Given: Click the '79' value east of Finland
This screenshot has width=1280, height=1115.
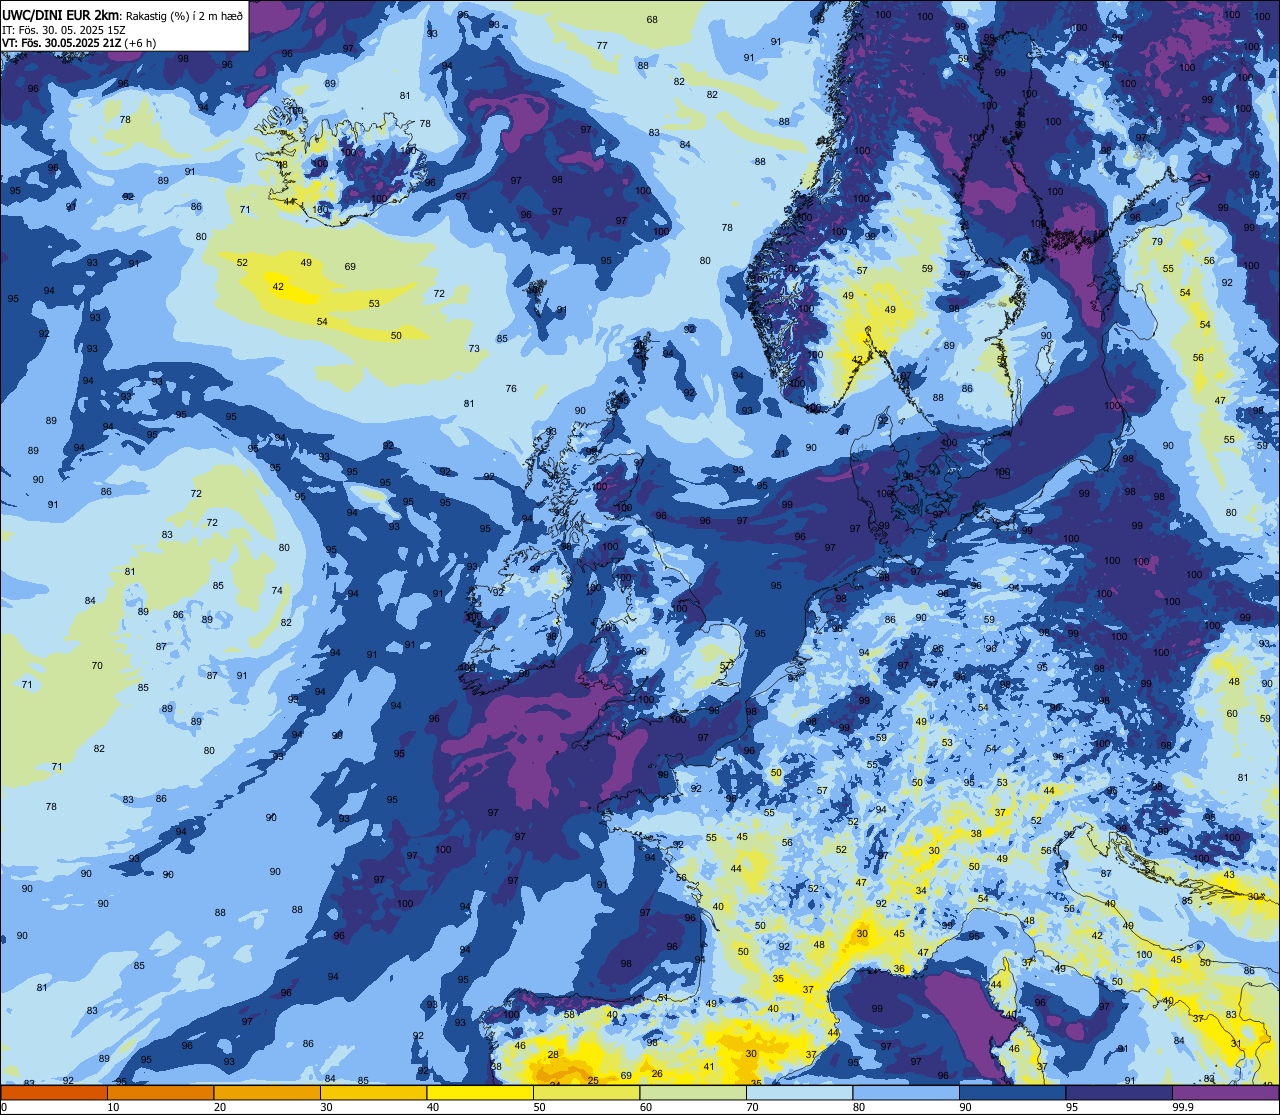Looking at the screenshot, I should pyautogui.click(x=1157, y=242).
